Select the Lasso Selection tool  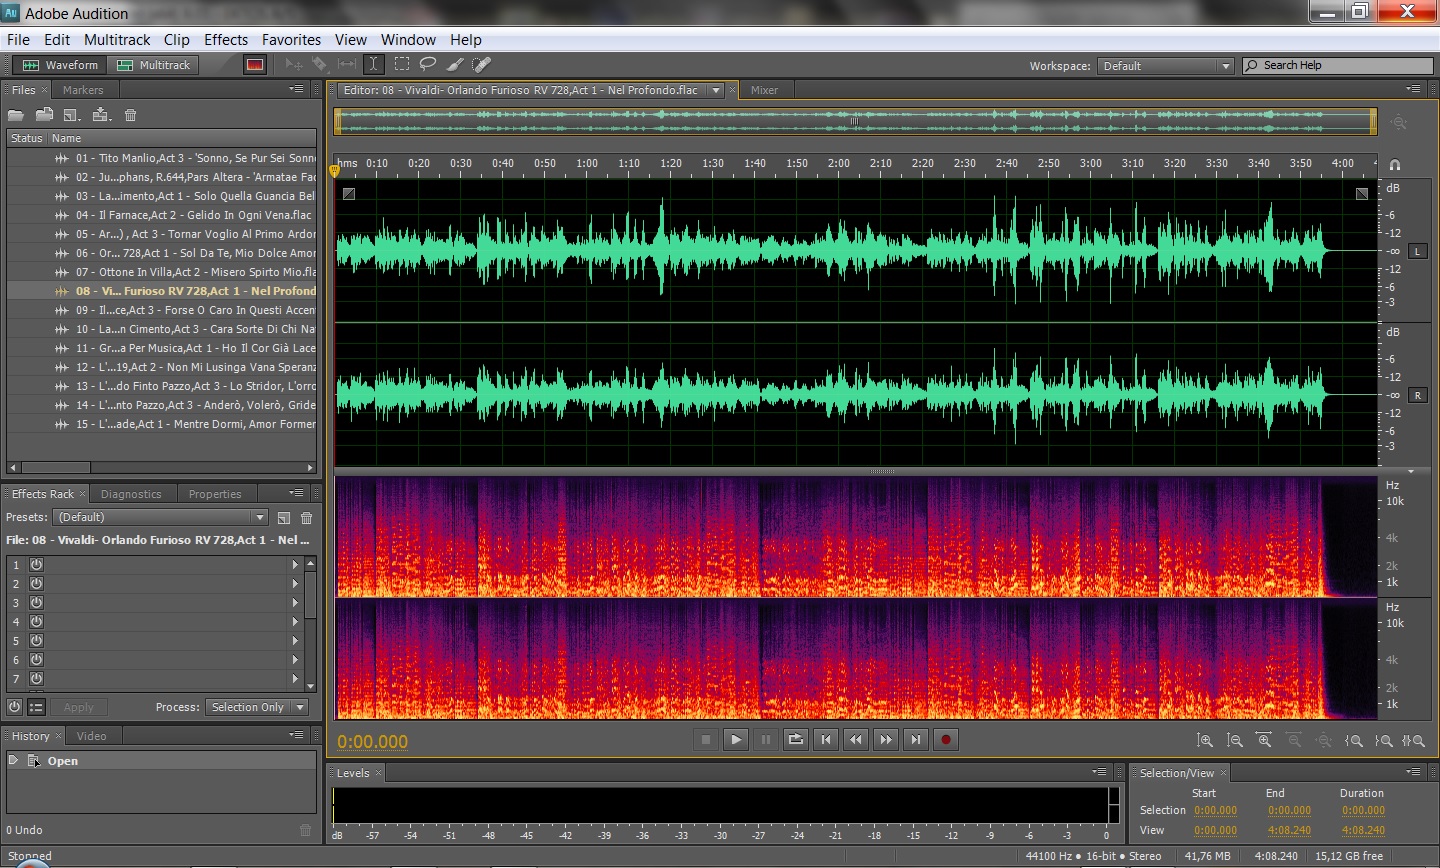click(x=428, y=65)
